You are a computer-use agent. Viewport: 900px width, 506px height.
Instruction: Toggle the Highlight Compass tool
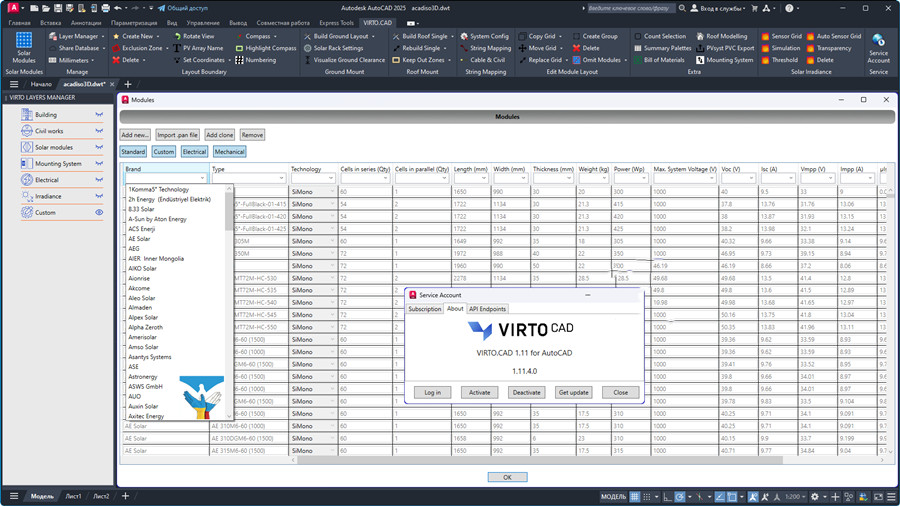[x=266, y=48]
